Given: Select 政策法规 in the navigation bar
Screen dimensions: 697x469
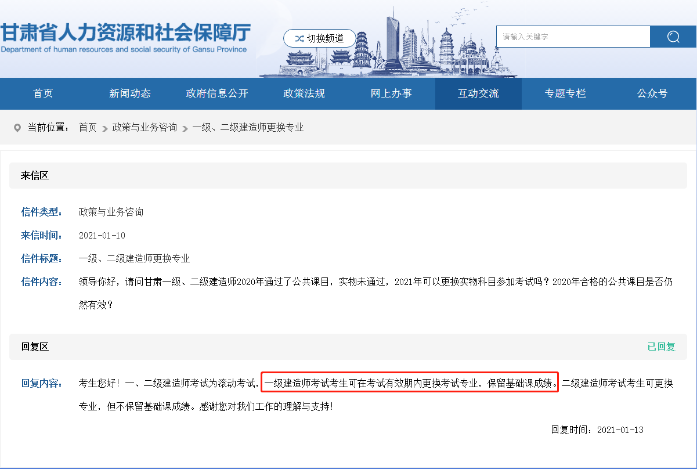Looking at the screenshot, I should click(x=304, y=93).
